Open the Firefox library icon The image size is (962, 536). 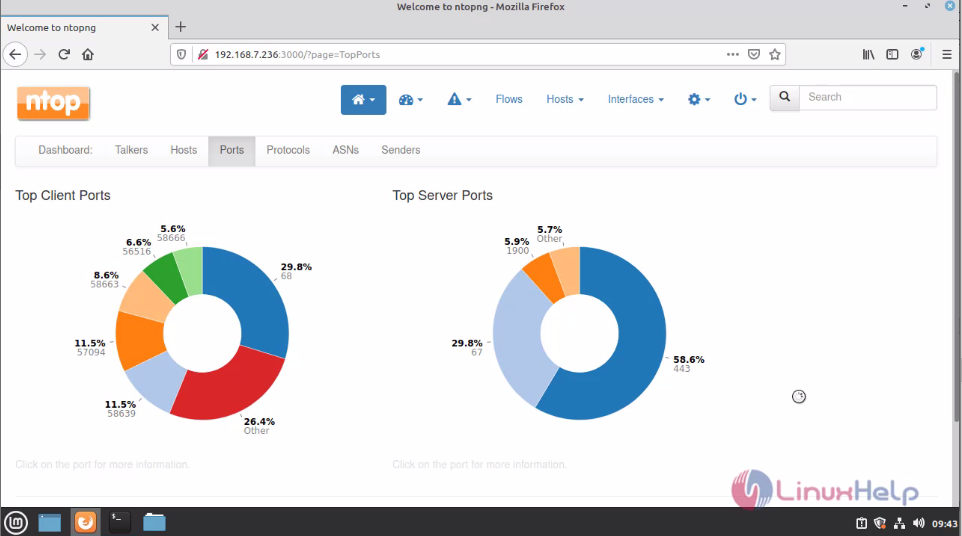(868, 55)
